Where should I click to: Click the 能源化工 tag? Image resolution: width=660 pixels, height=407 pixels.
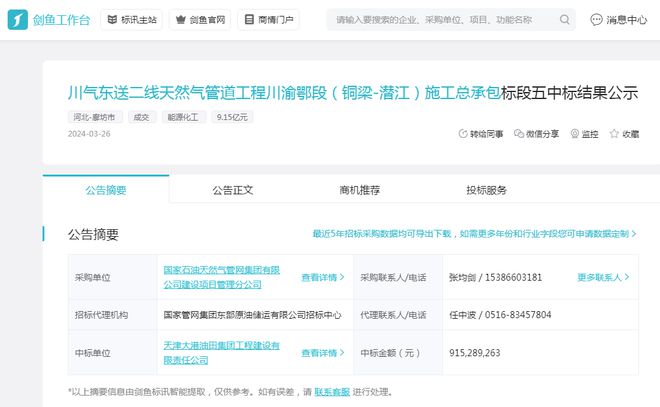183,117
